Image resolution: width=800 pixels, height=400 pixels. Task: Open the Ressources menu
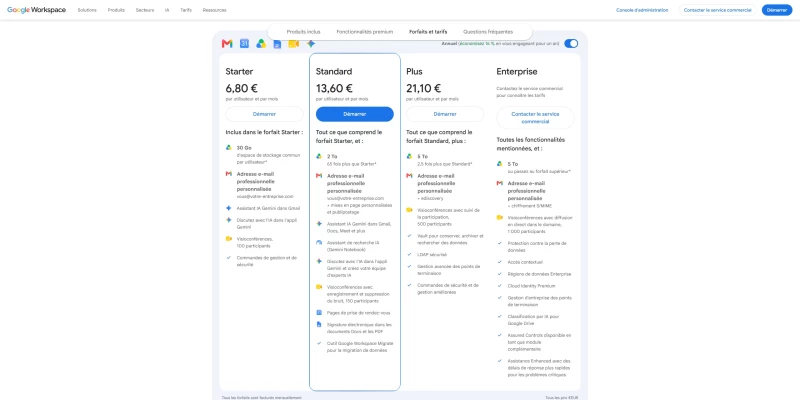(214, 10)
